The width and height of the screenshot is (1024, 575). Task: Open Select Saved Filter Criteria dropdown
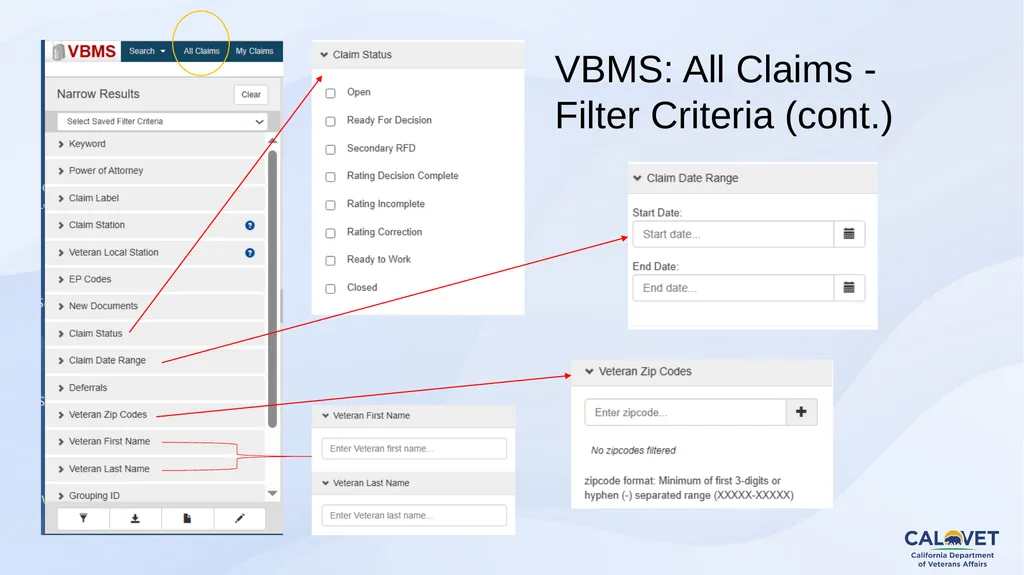pyautogui.click(x=163, y=122)
